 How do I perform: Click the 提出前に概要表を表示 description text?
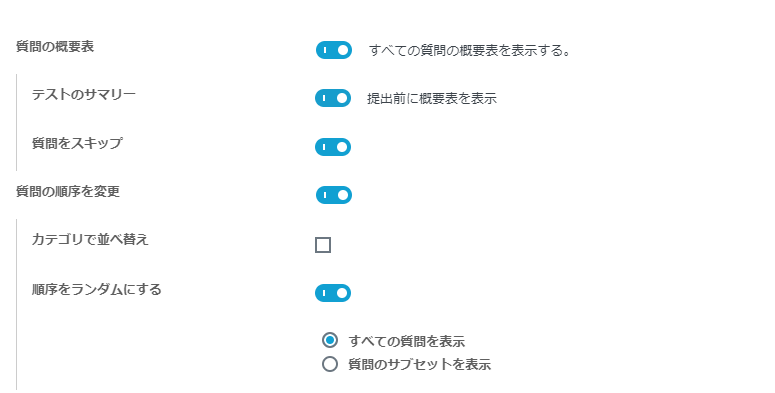[432, 98]
